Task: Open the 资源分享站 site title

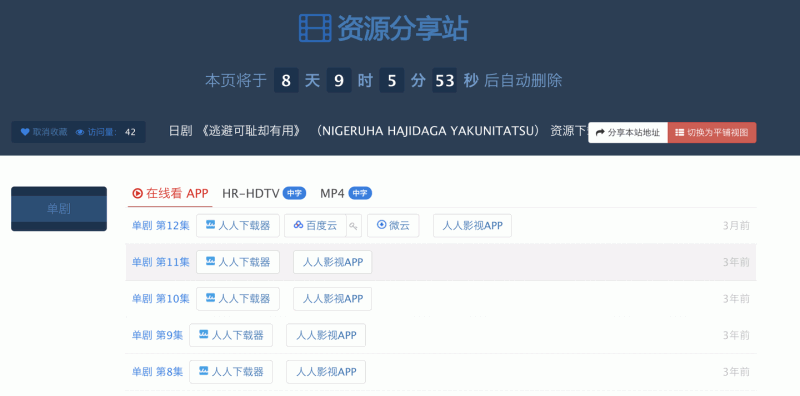Action: click(x=403, y=28)
